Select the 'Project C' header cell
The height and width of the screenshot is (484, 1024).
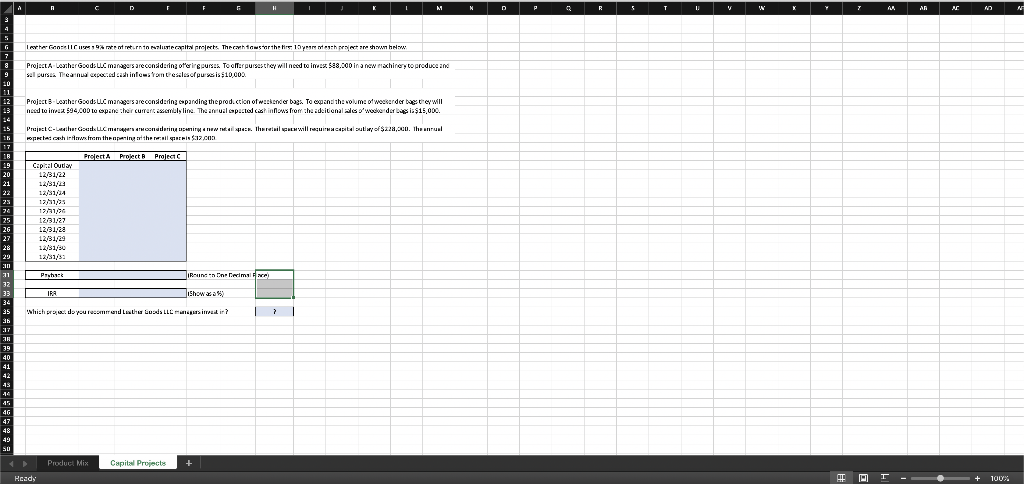168,156
